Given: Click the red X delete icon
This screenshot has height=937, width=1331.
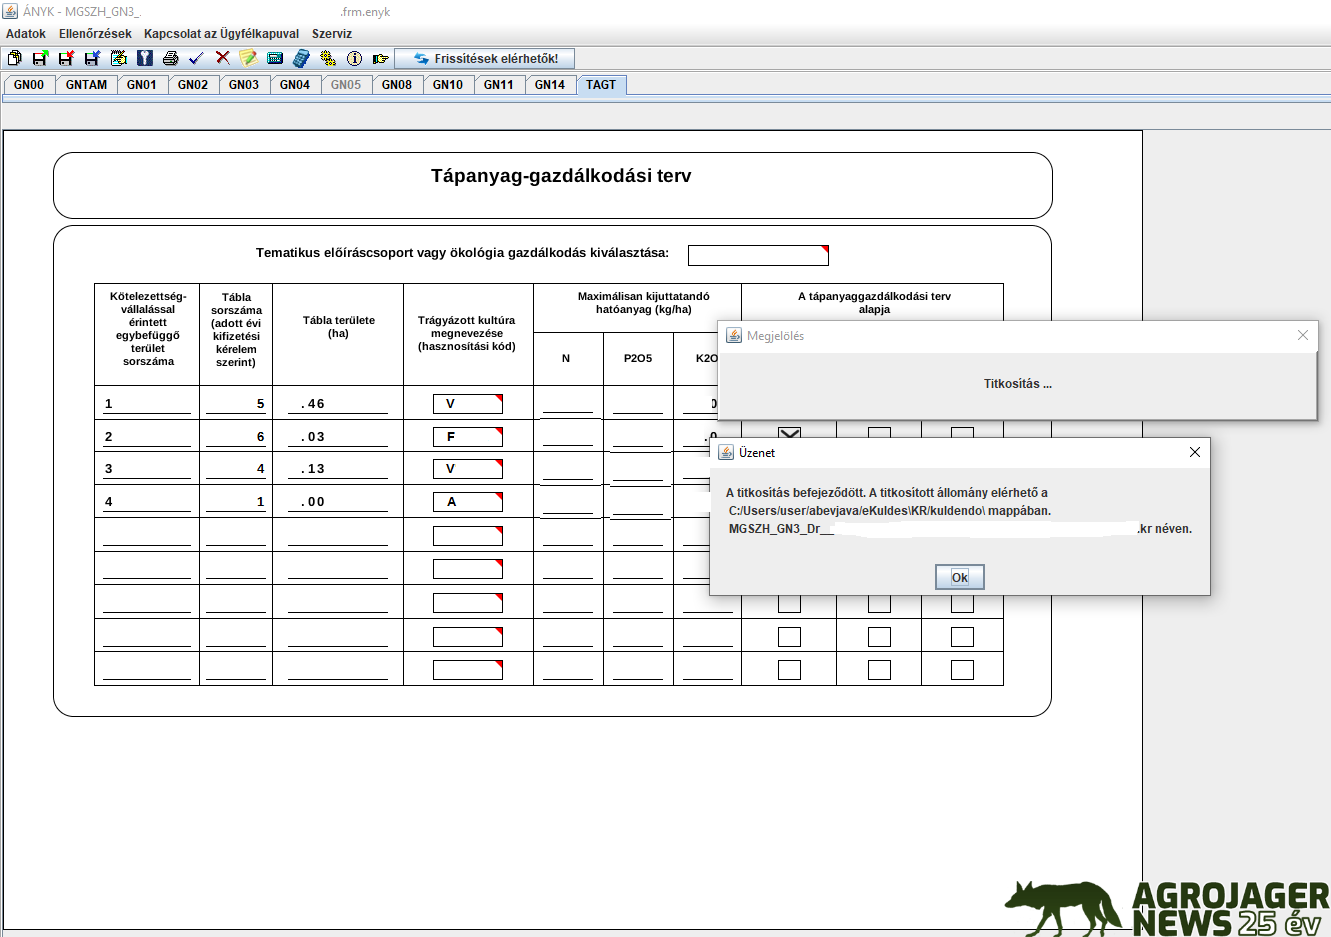Looking at the screenshot, I should tap(222, 58).
